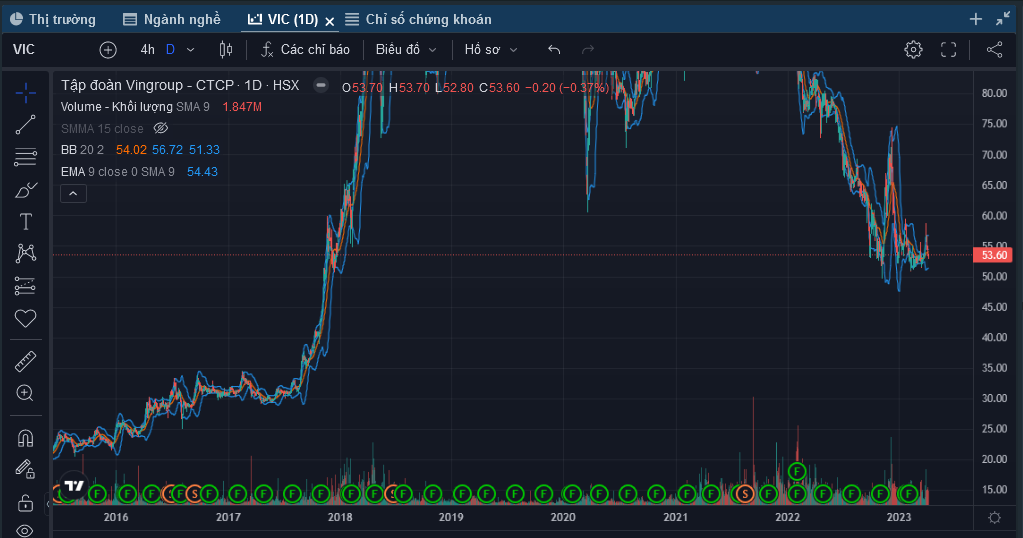Expand the Biểu đồ dropdown
1023x538 pixels.
tap(406, 50)
